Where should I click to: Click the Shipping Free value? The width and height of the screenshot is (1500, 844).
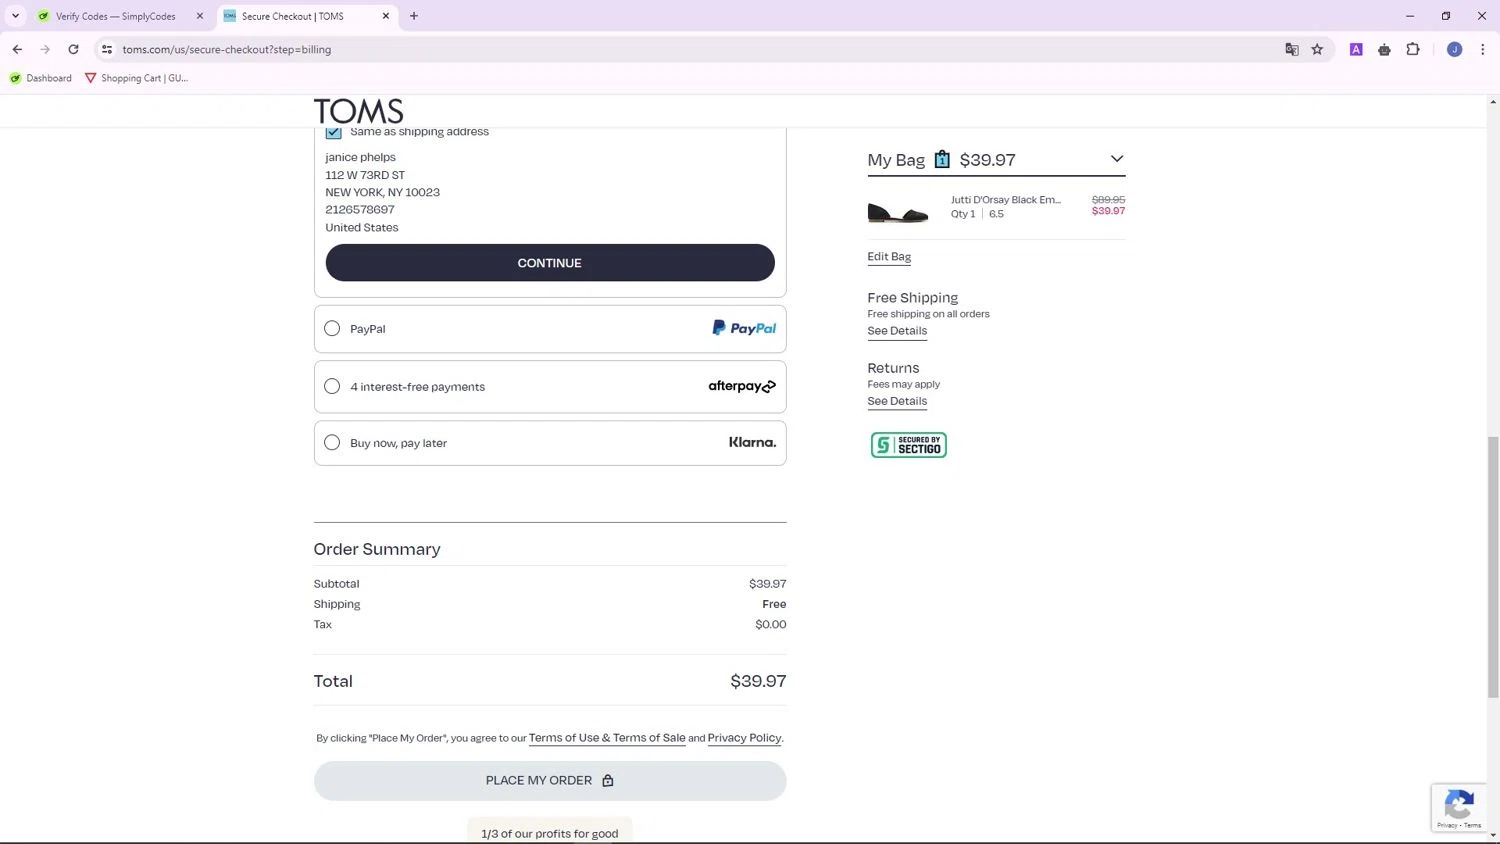coord(774,604)
